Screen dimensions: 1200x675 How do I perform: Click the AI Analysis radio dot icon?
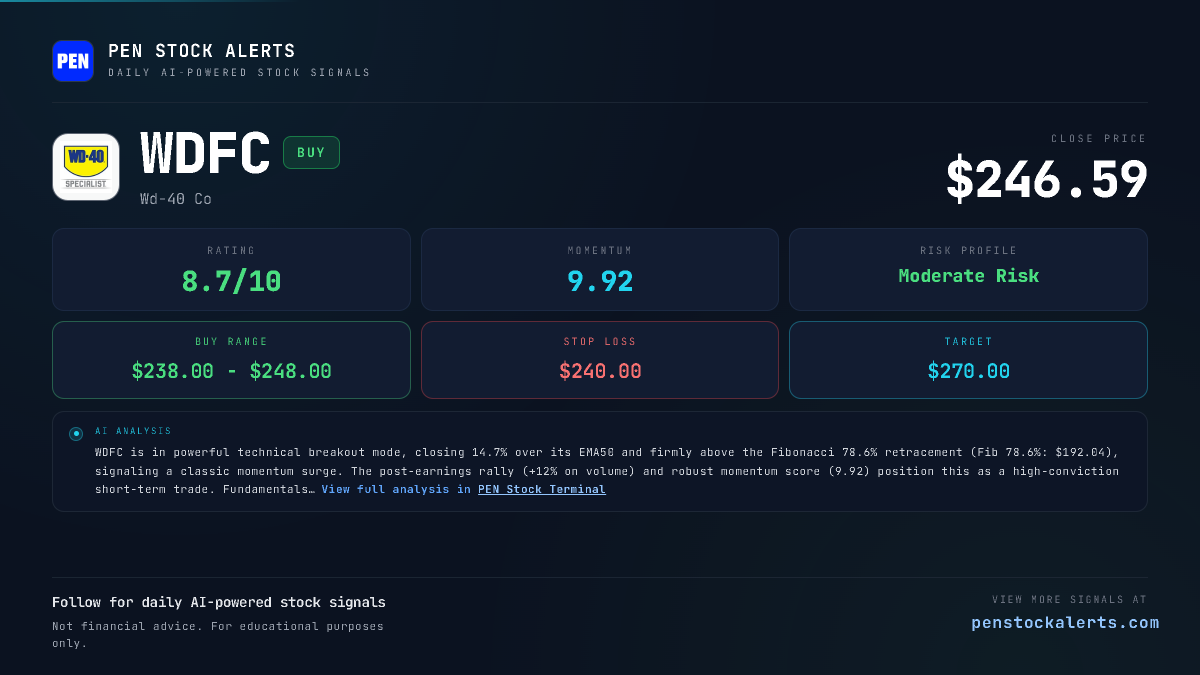[x=76, y=434]
